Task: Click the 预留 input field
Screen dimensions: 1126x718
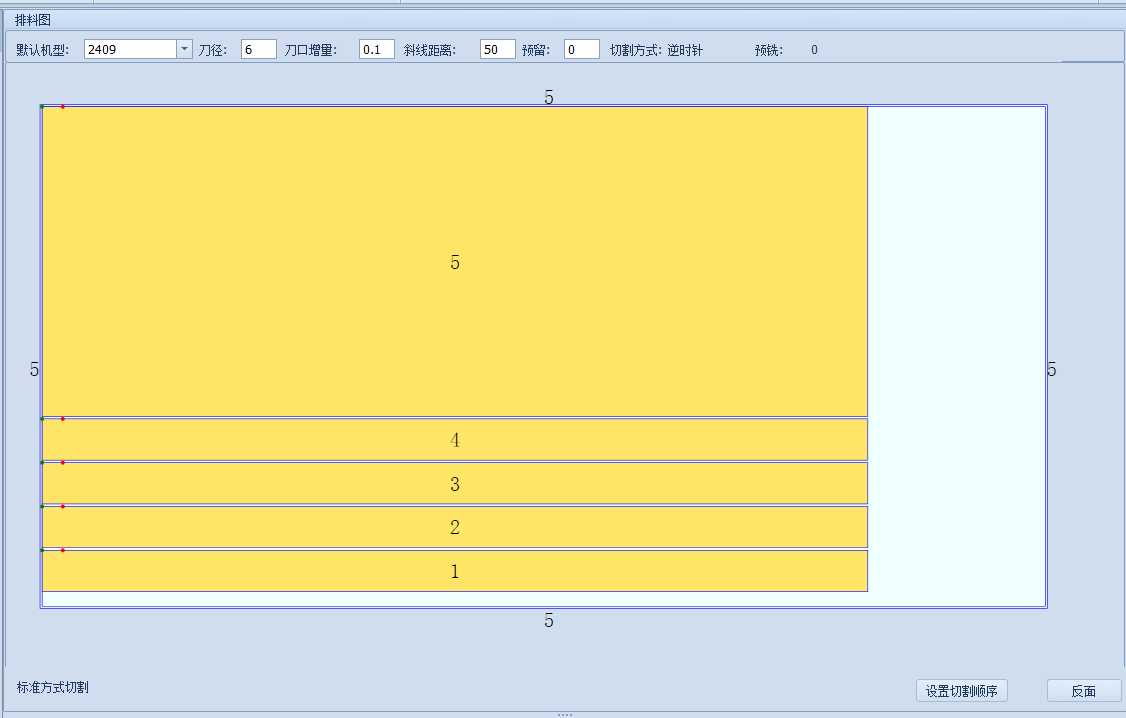Action: click(582, 49)
